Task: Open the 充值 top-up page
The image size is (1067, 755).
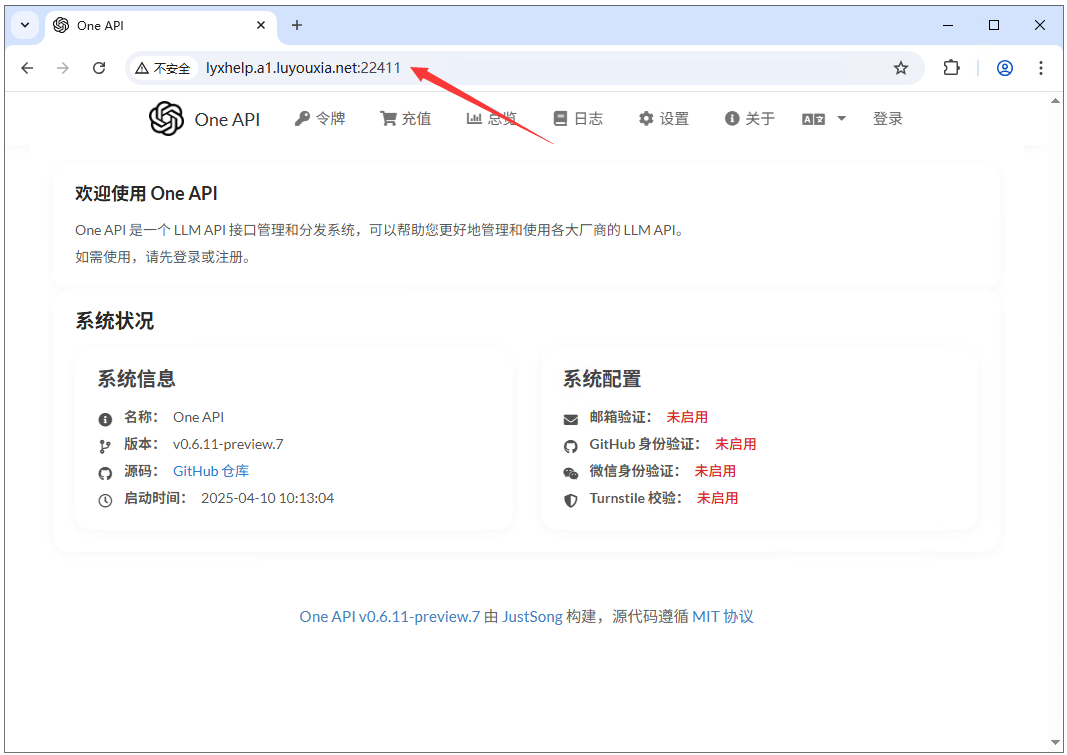Action: pos(406,118)
